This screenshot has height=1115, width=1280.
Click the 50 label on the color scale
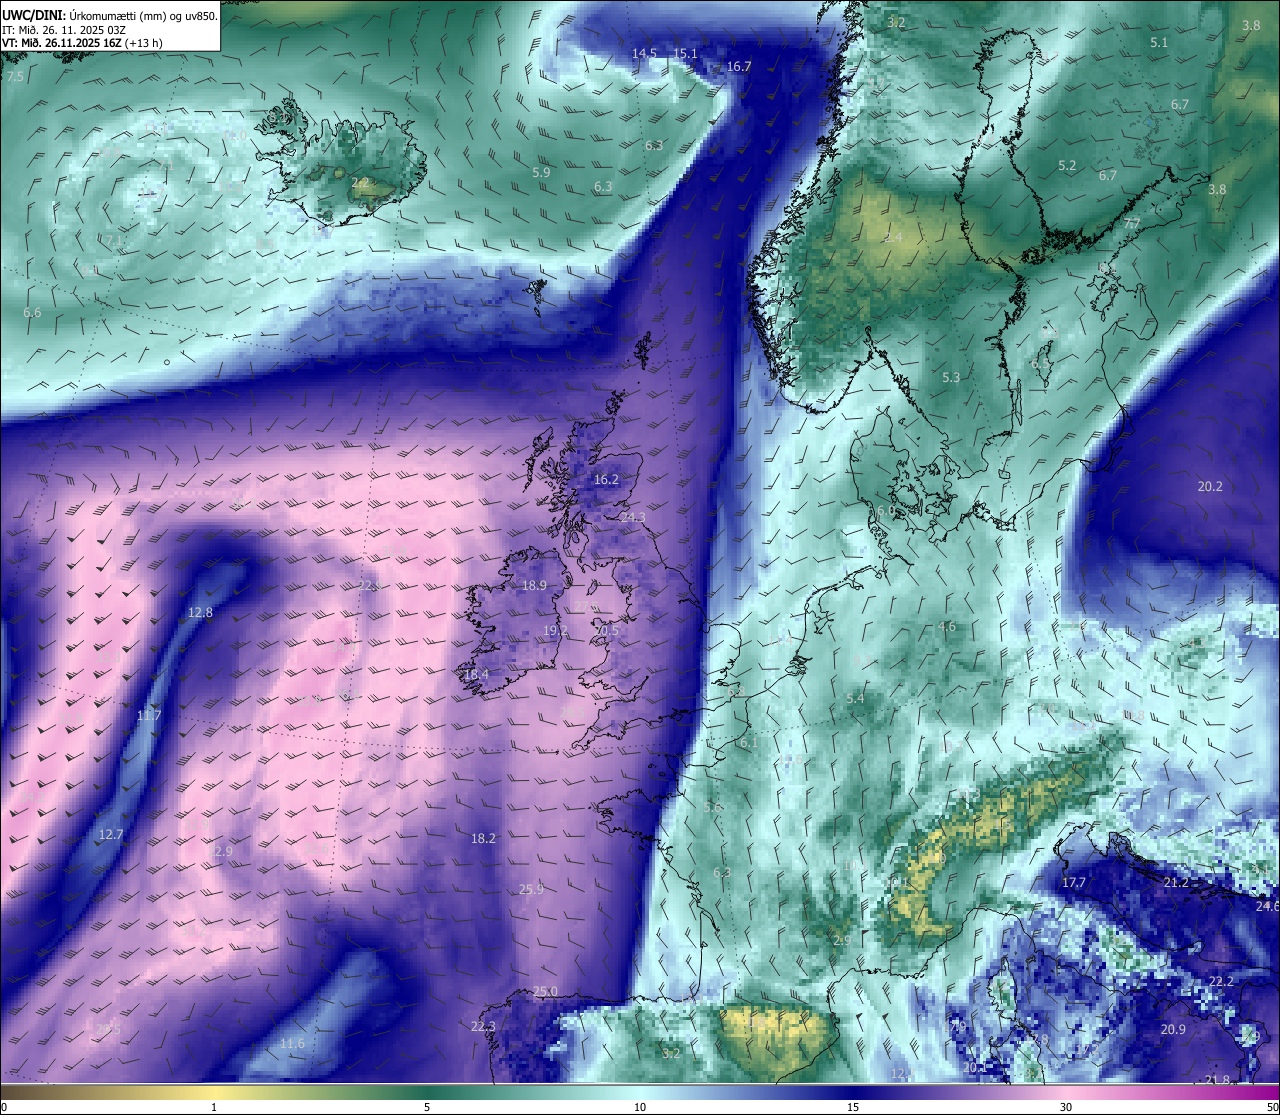tap(1273, 1107)
